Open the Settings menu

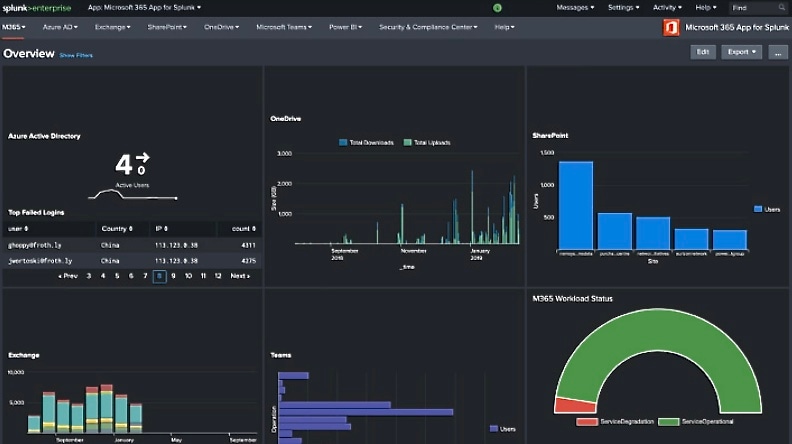(x=623, y=8)
